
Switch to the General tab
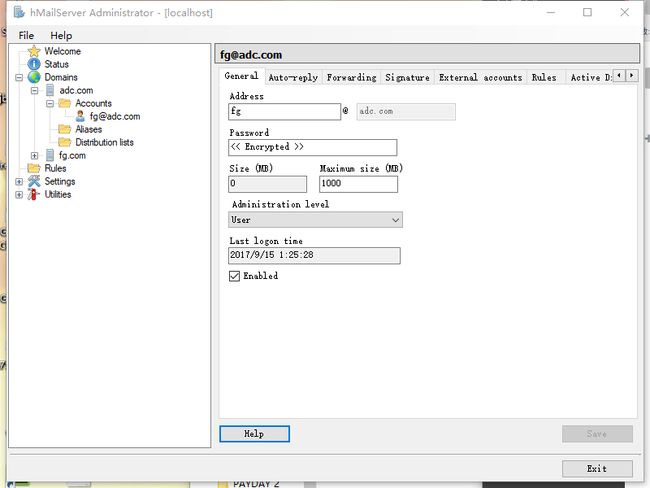(x=241, y=76)
